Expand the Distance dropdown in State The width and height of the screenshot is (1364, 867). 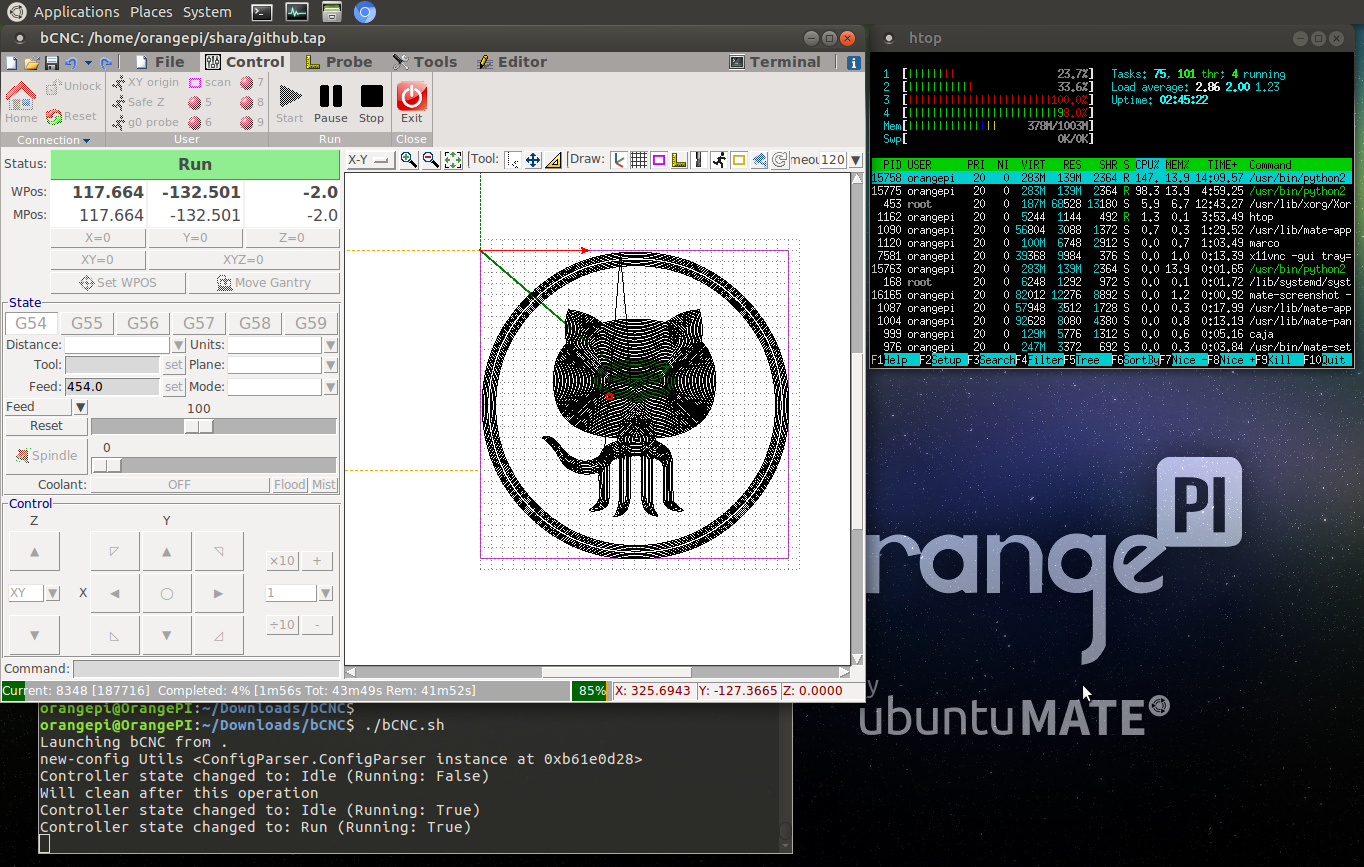(x=178, y=345)
